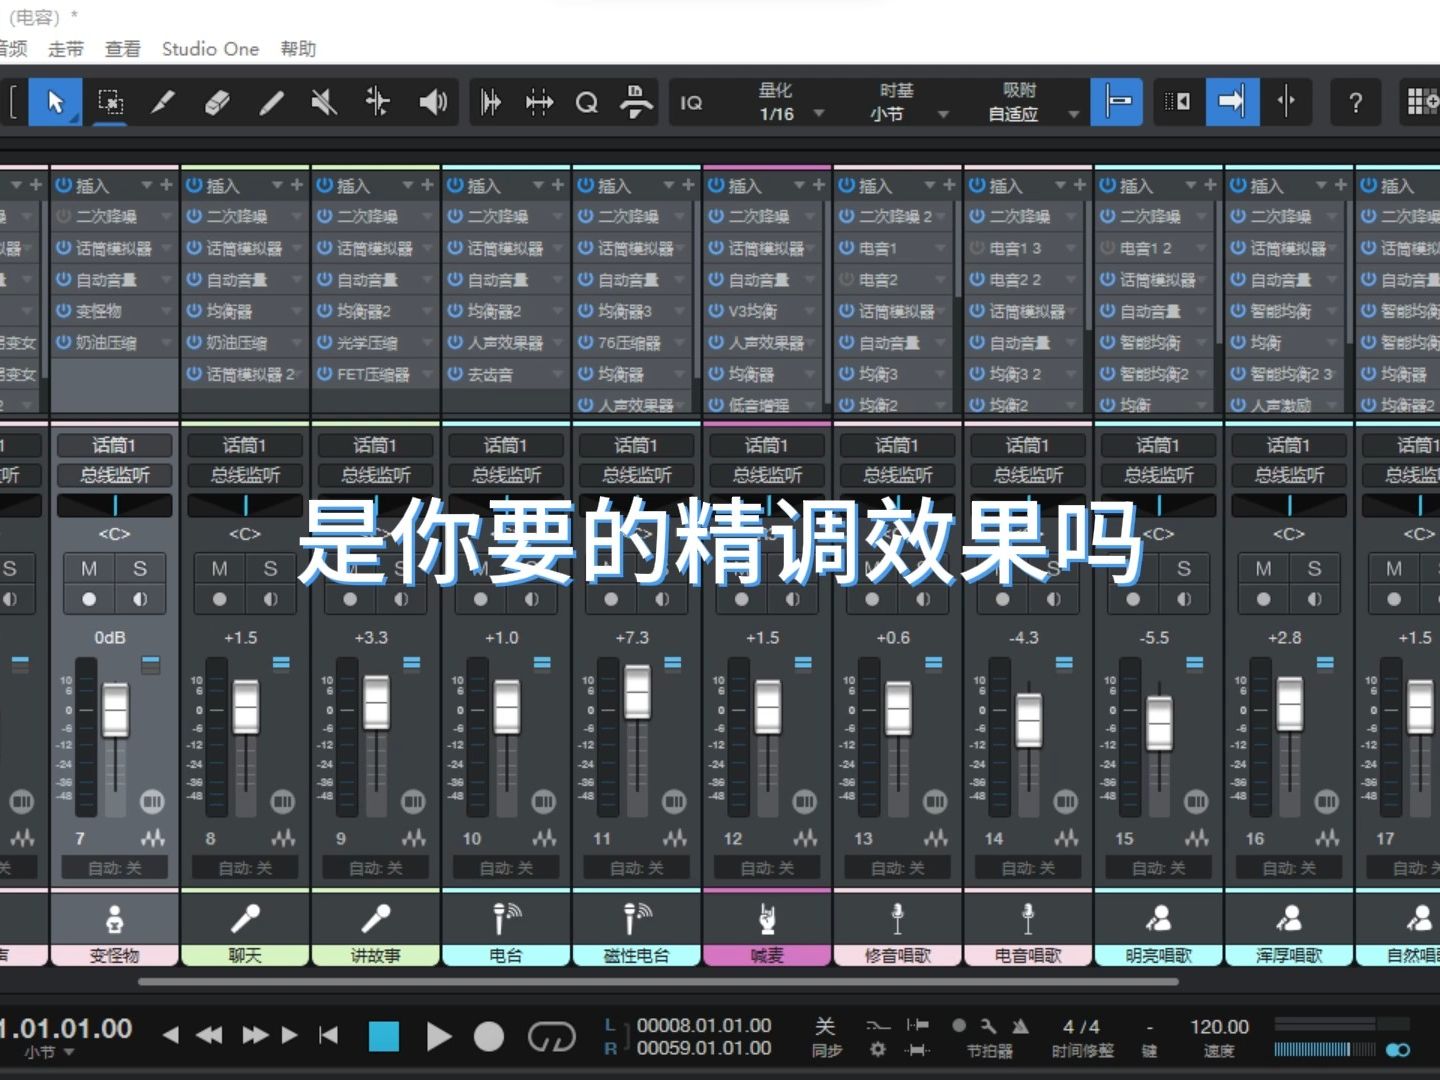Click the radio microphone icon of 电台 channel
This screenshot has width=1440, height=1080.
tap(506, 918)
